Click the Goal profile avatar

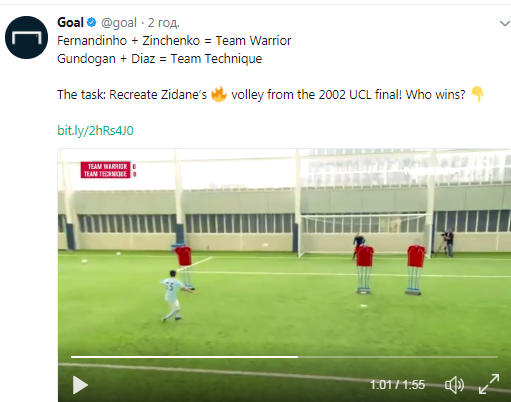pyautogui.click(x=26, y=37)
